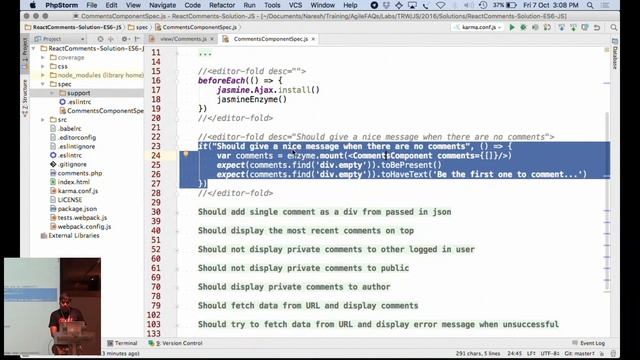This screenshot has height=360, width=640.
Task: Click the .gitignore file icon
Action: pos(53,164)
